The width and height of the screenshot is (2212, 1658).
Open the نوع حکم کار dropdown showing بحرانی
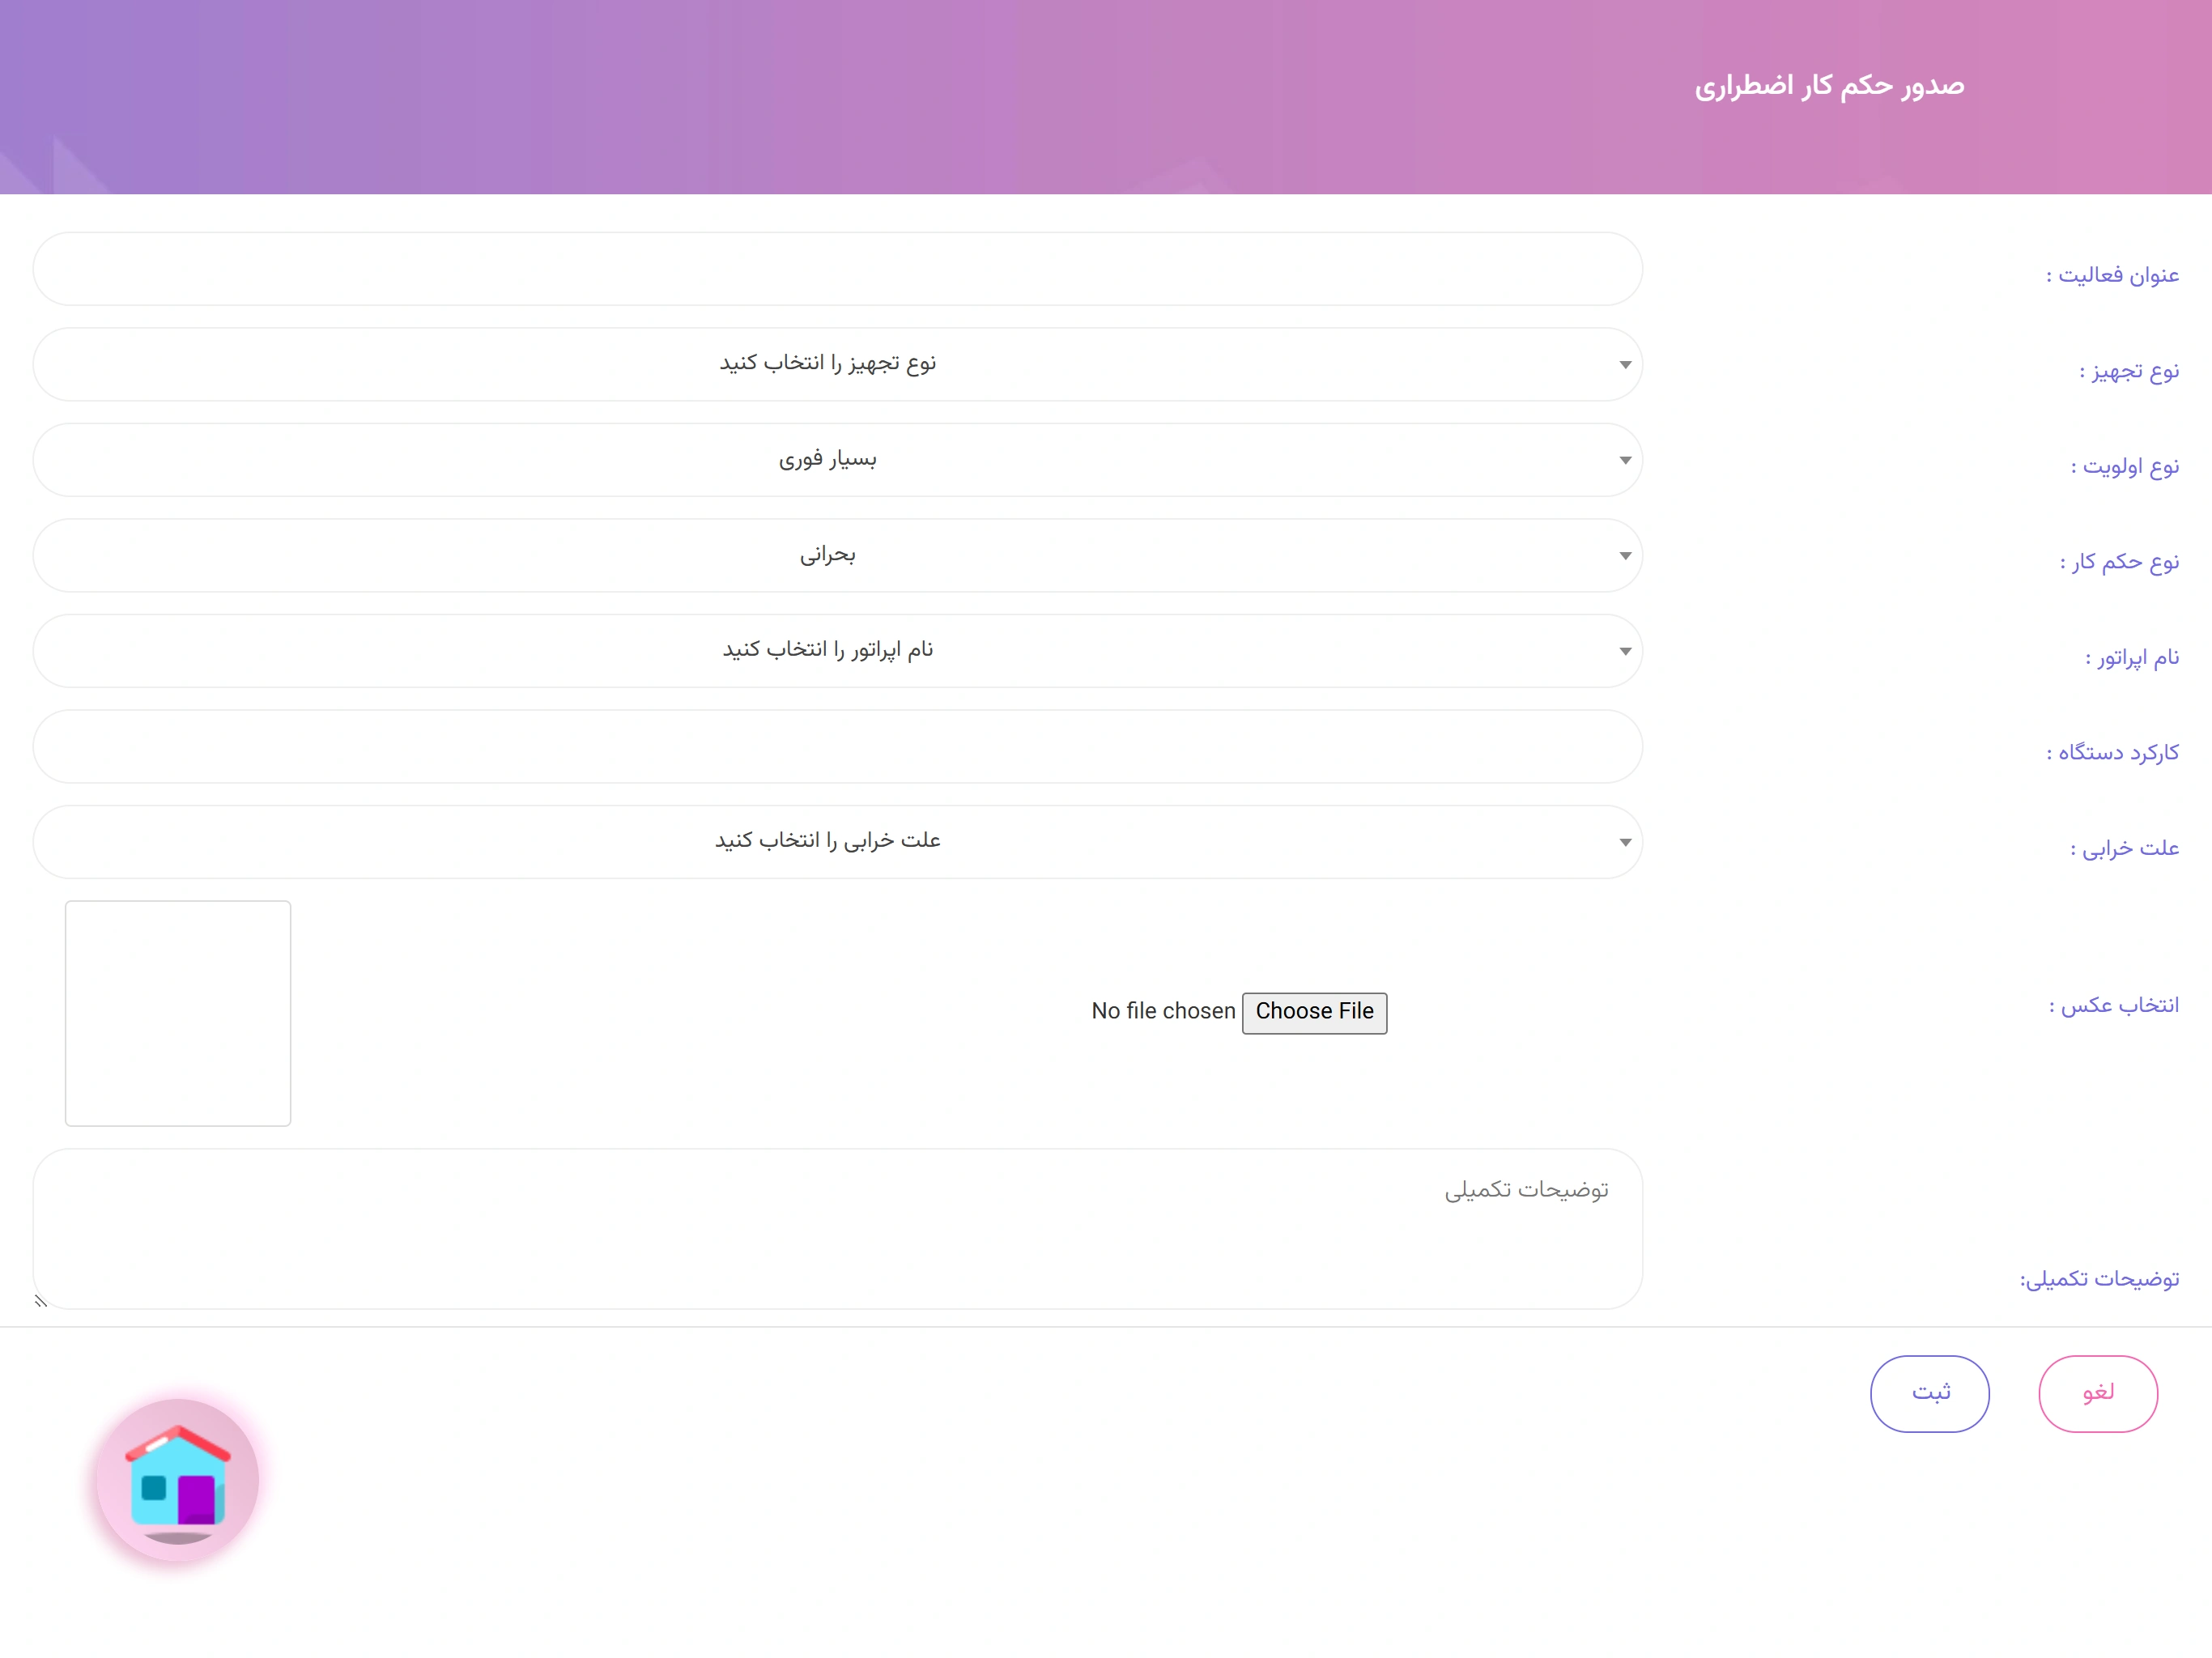coord(838,555)
